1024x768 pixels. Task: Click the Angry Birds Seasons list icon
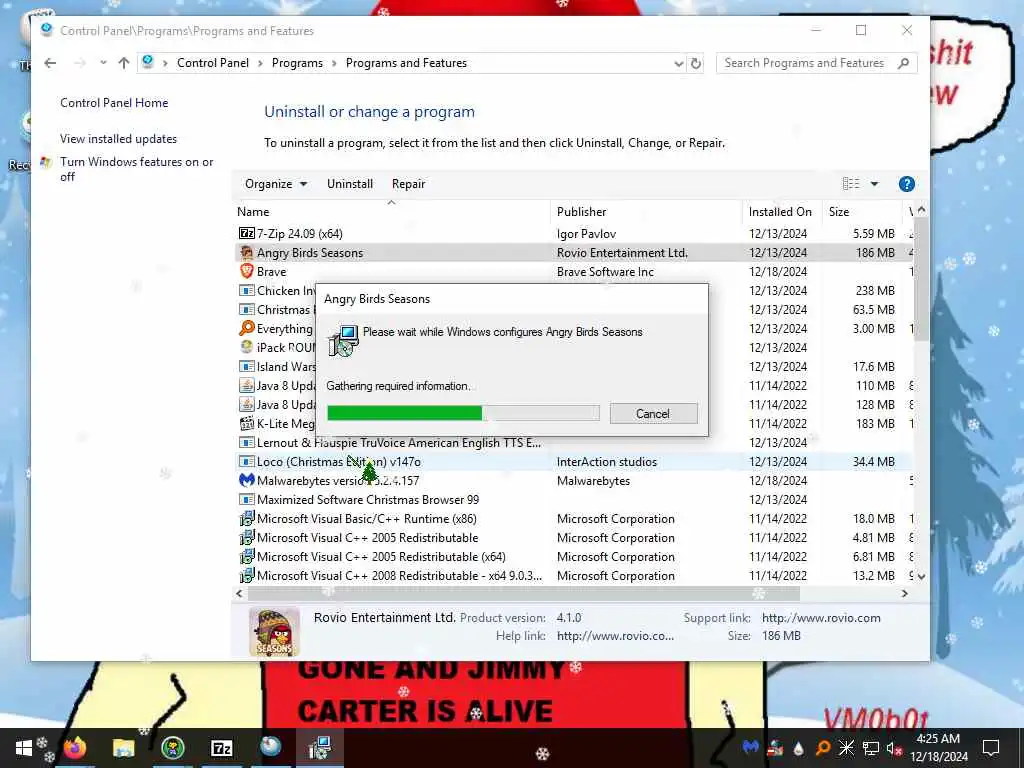tap(246, 252)
